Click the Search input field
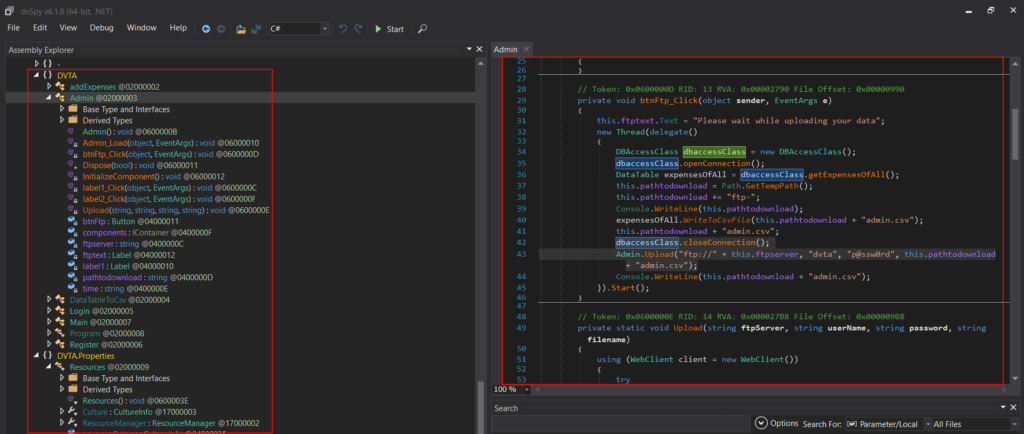Viewport: 1024px width, 434px height. click(x=620, y=424)
